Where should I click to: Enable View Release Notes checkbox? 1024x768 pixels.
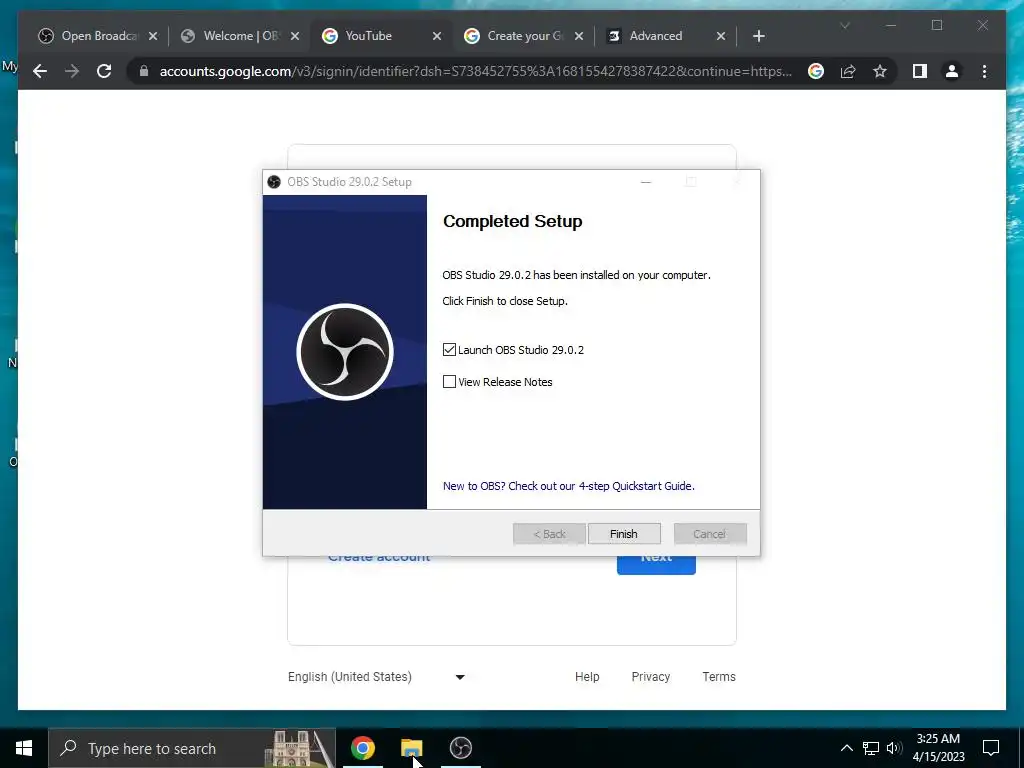click(449, 382)
